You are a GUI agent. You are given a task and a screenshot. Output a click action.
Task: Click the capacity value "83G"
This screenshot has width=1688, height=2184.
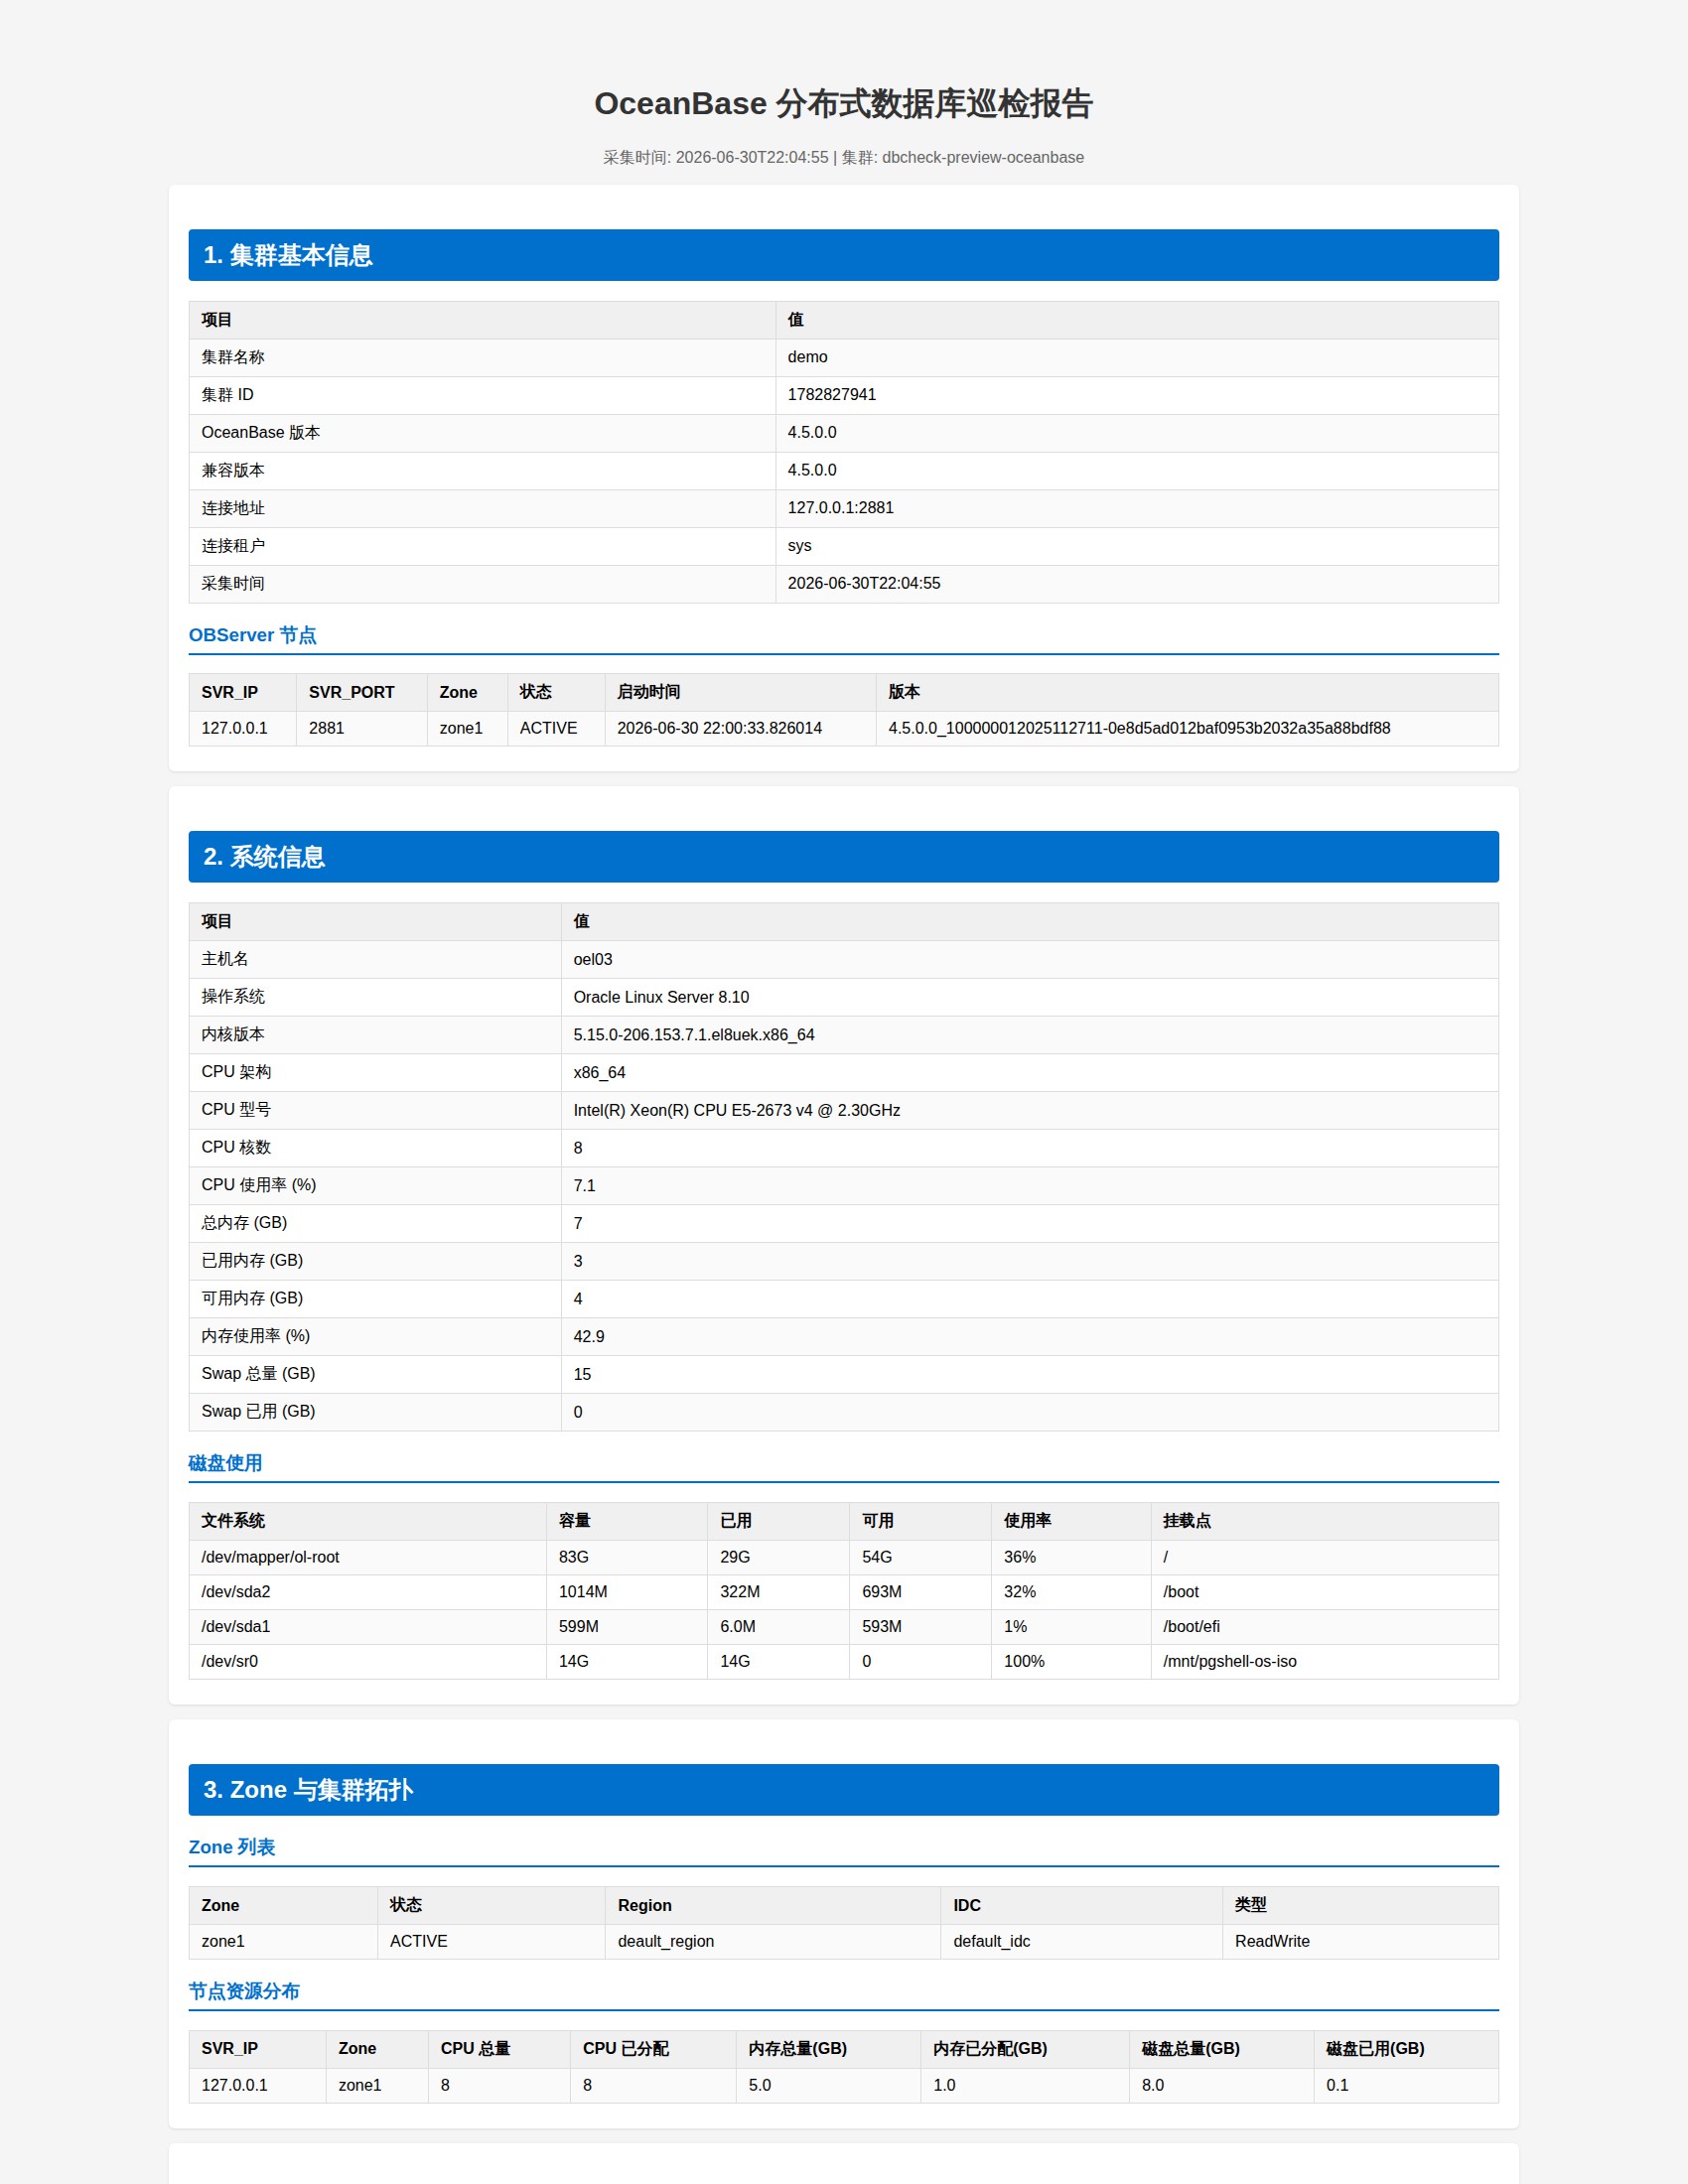click(574, 1557)
